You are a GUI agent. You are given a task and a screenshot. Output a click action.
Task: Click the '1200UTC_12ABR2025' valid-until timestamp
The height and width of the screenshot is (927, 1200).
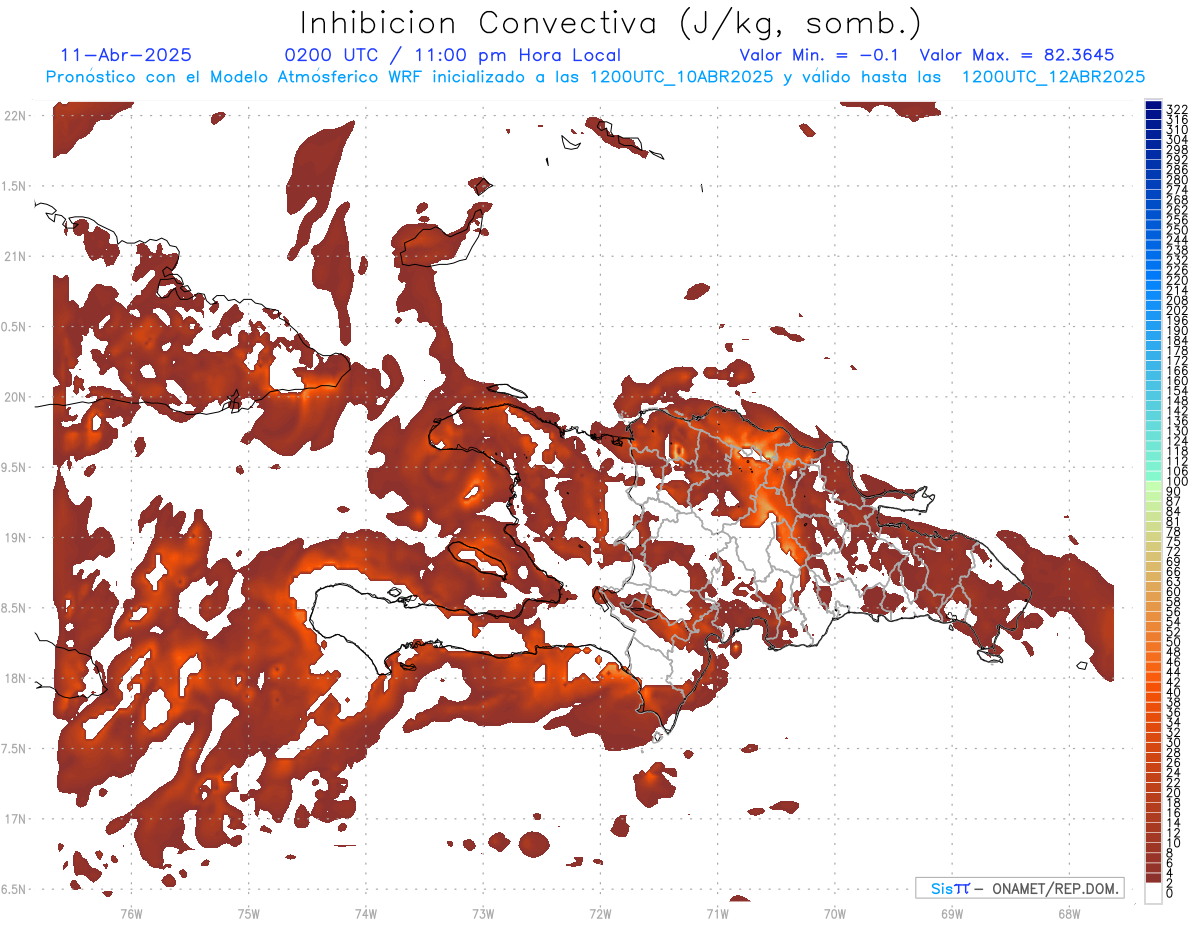pyautogui.click(x=1053, y=77)
